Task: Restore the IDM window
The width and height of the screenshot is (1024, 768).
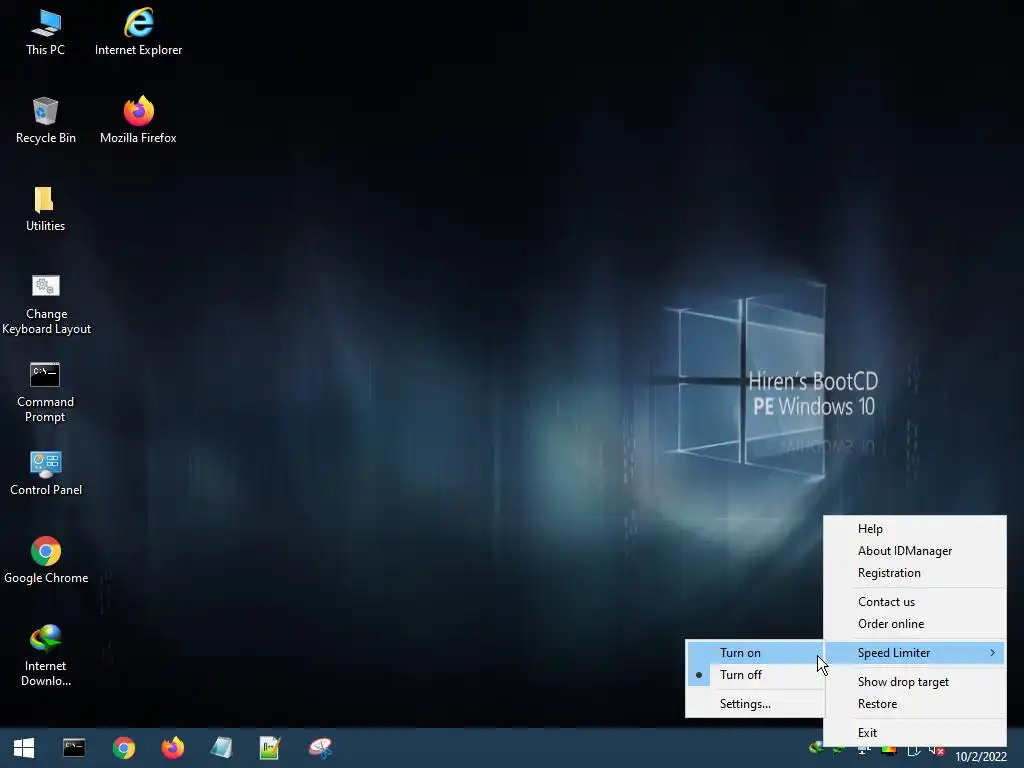Action: (x=915, y=703)
